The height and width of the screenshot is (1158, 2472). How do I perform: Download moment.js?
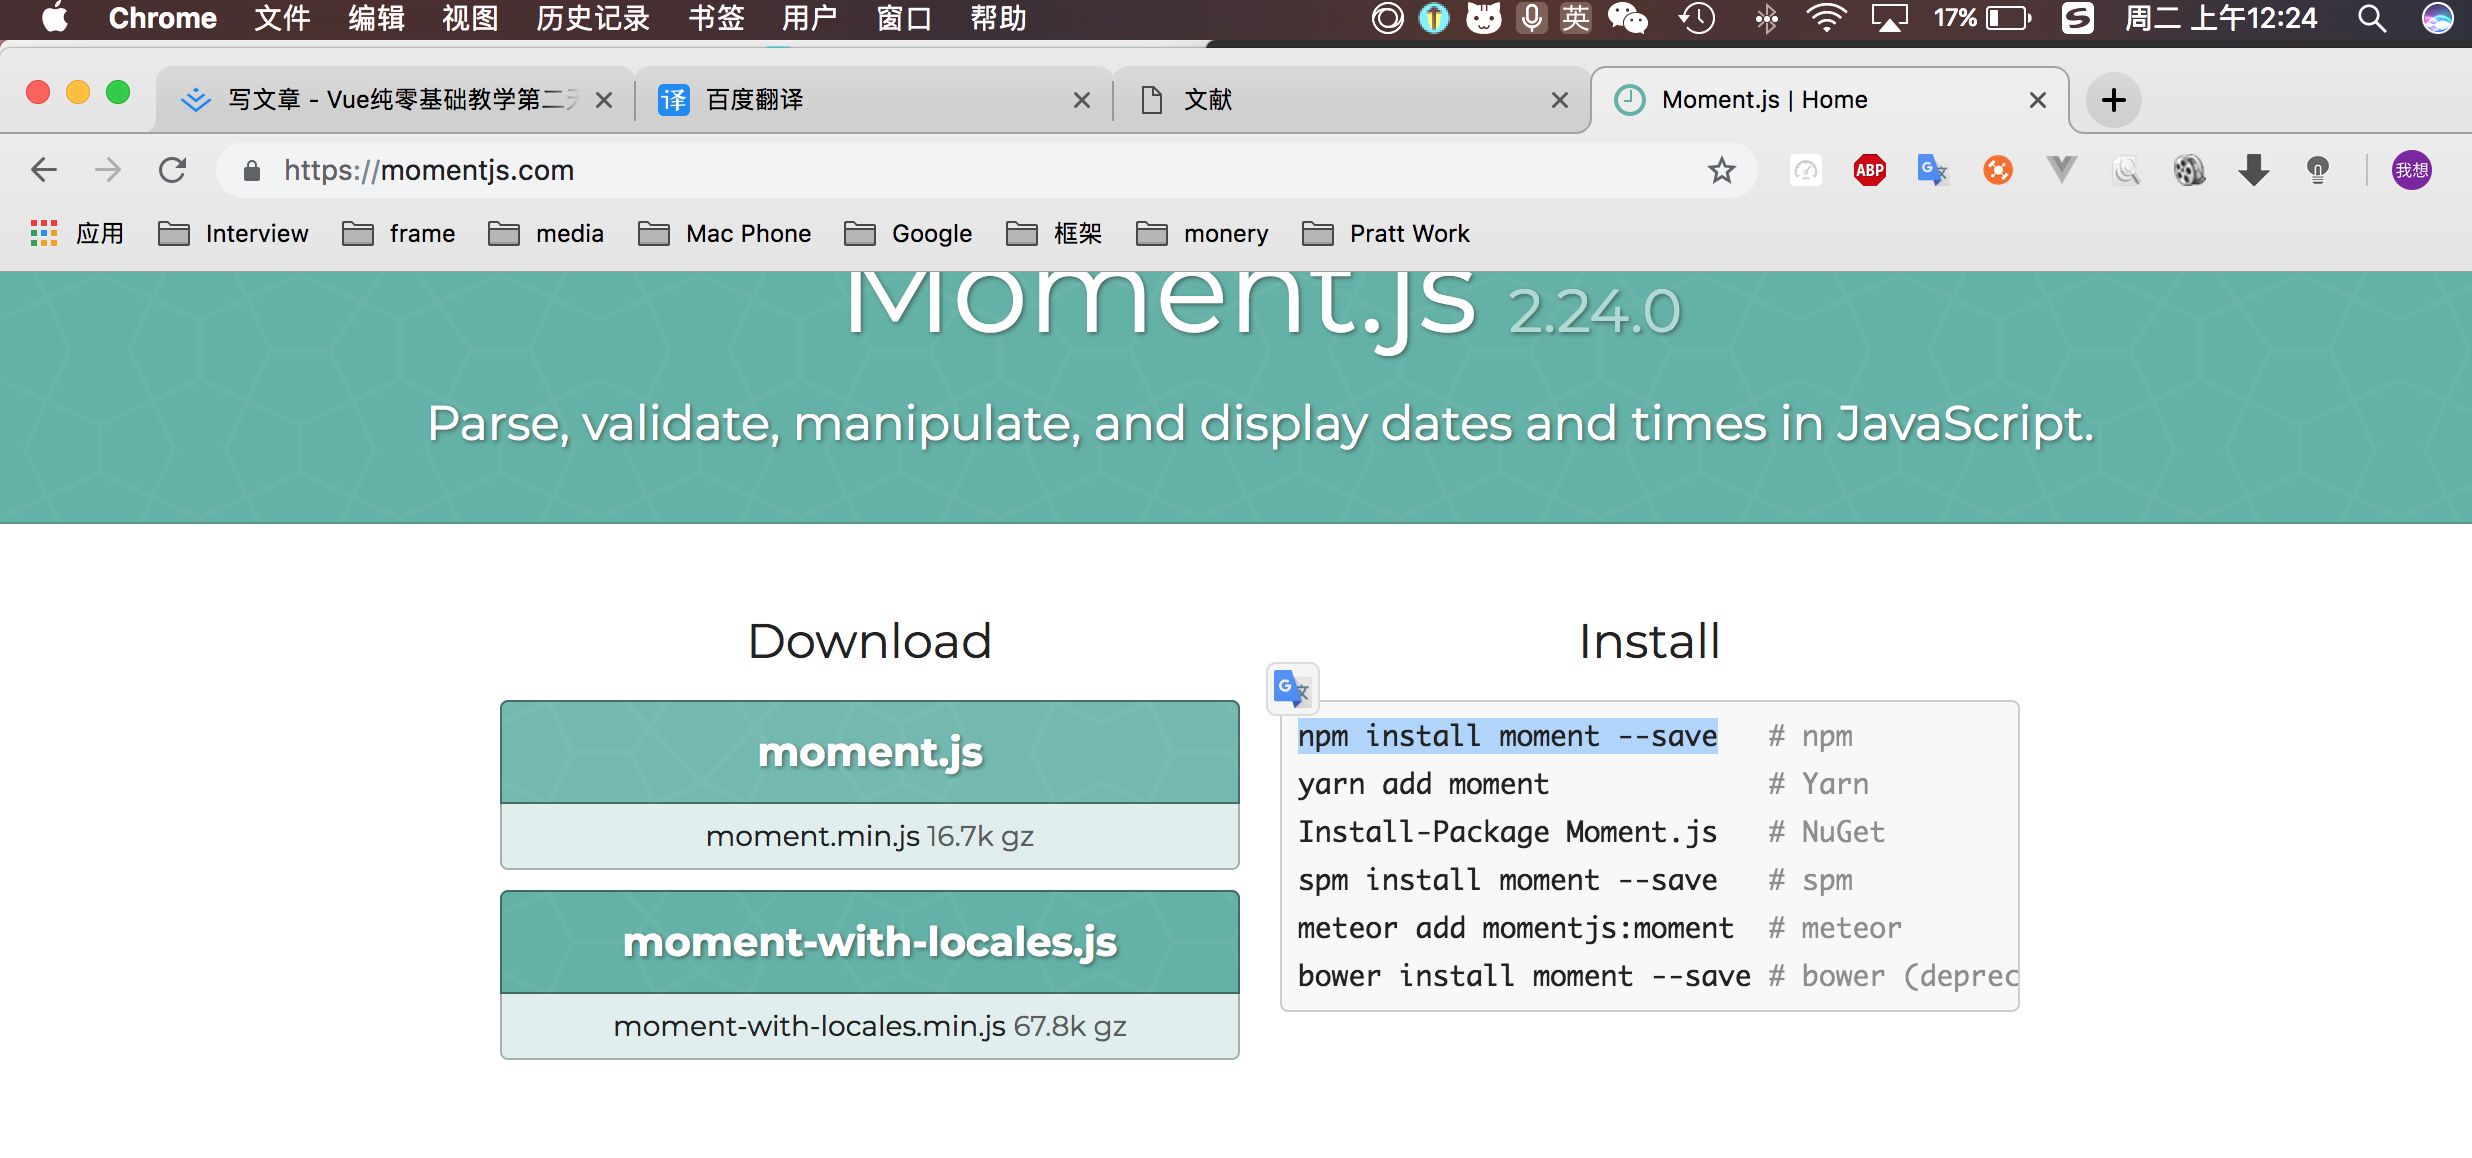click(x=870, y=752)
